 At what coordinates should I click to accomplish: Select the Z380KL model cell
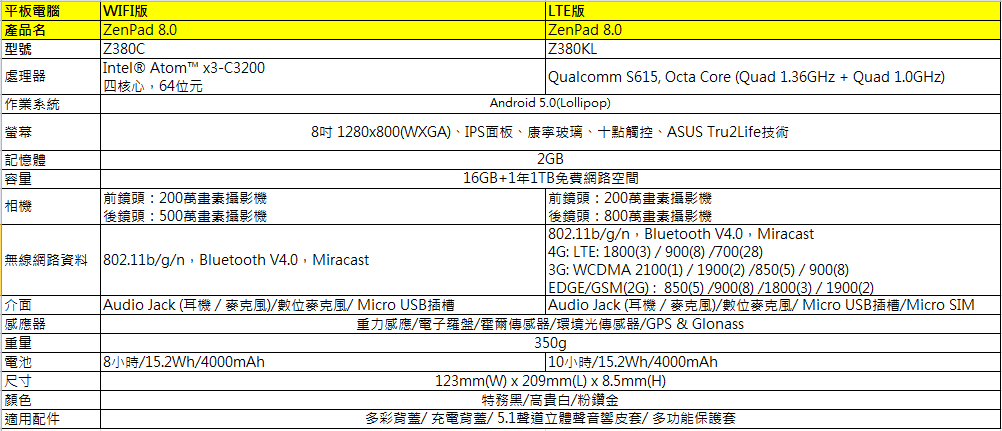coord(772,49)
